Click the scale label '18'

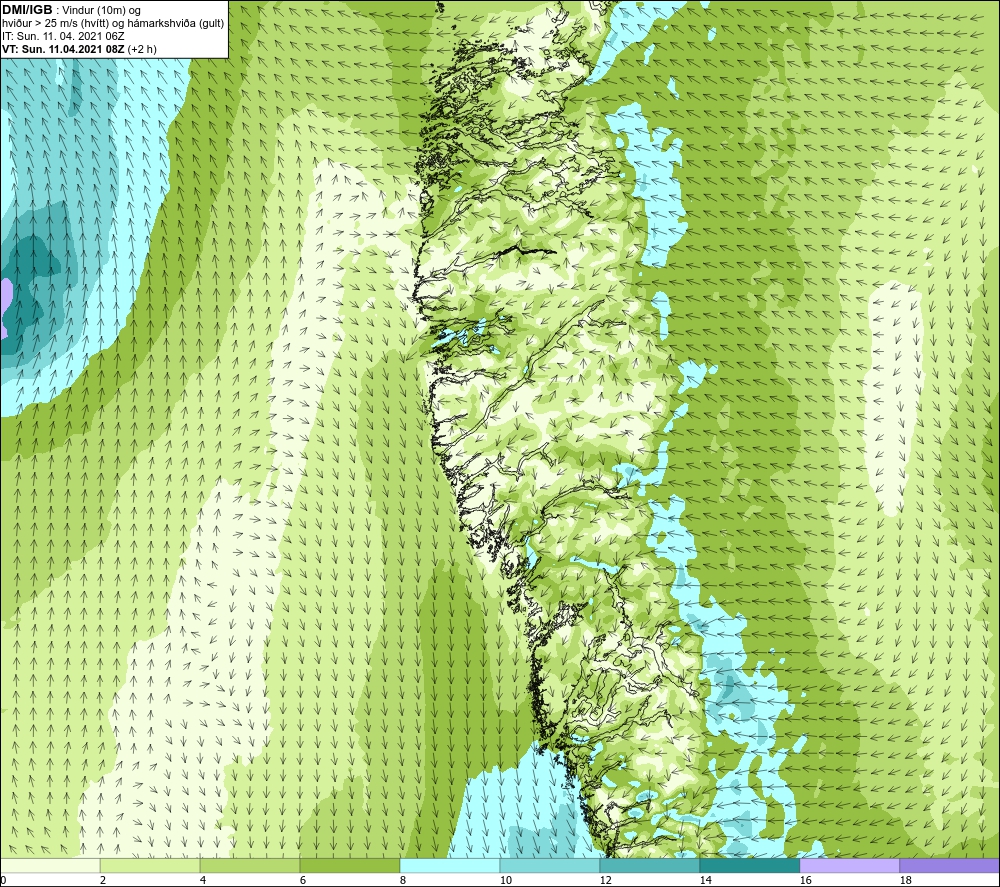click(906, 881)
